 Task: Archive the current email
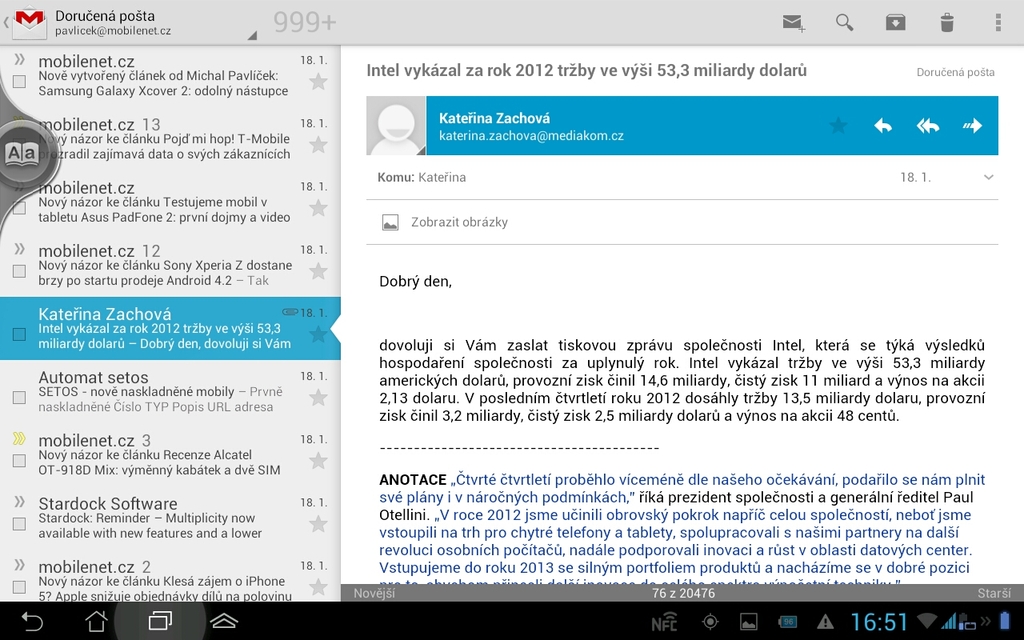click(x=894, y=20)
